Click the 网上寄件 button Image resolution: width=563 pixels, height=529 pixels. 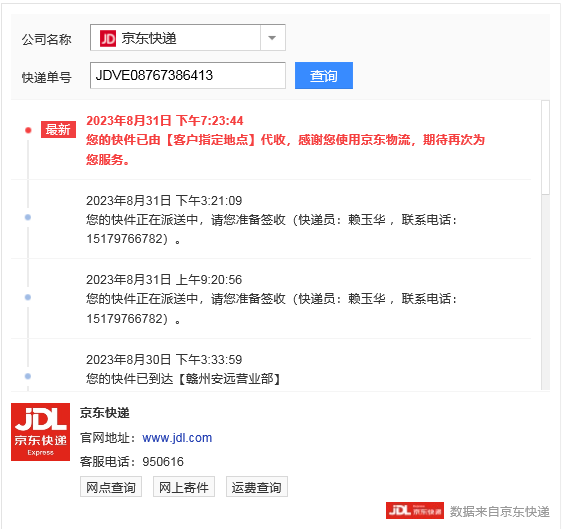[x=184, y=487]
